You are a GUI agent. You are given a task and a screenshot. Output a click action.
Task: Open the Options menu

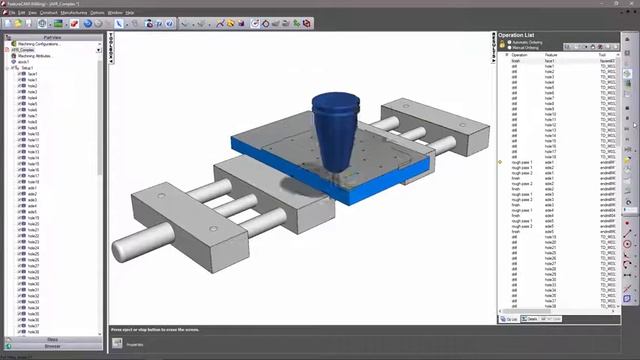97,13
